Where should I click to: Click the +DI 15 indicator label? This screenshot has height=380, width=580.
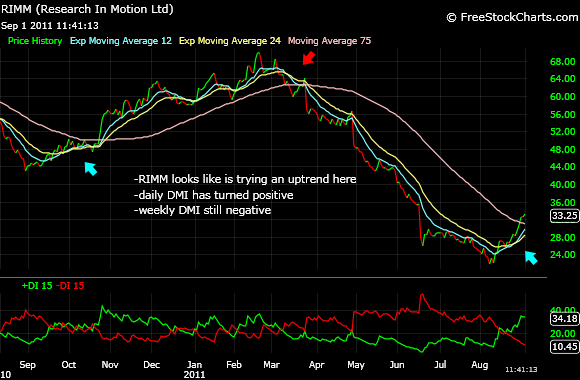click(x=37, y=286)
